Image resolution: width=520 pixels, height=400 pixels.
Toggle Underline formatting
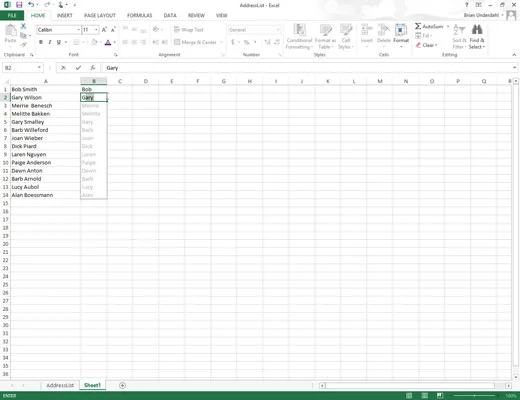click(x=59, y=42)
